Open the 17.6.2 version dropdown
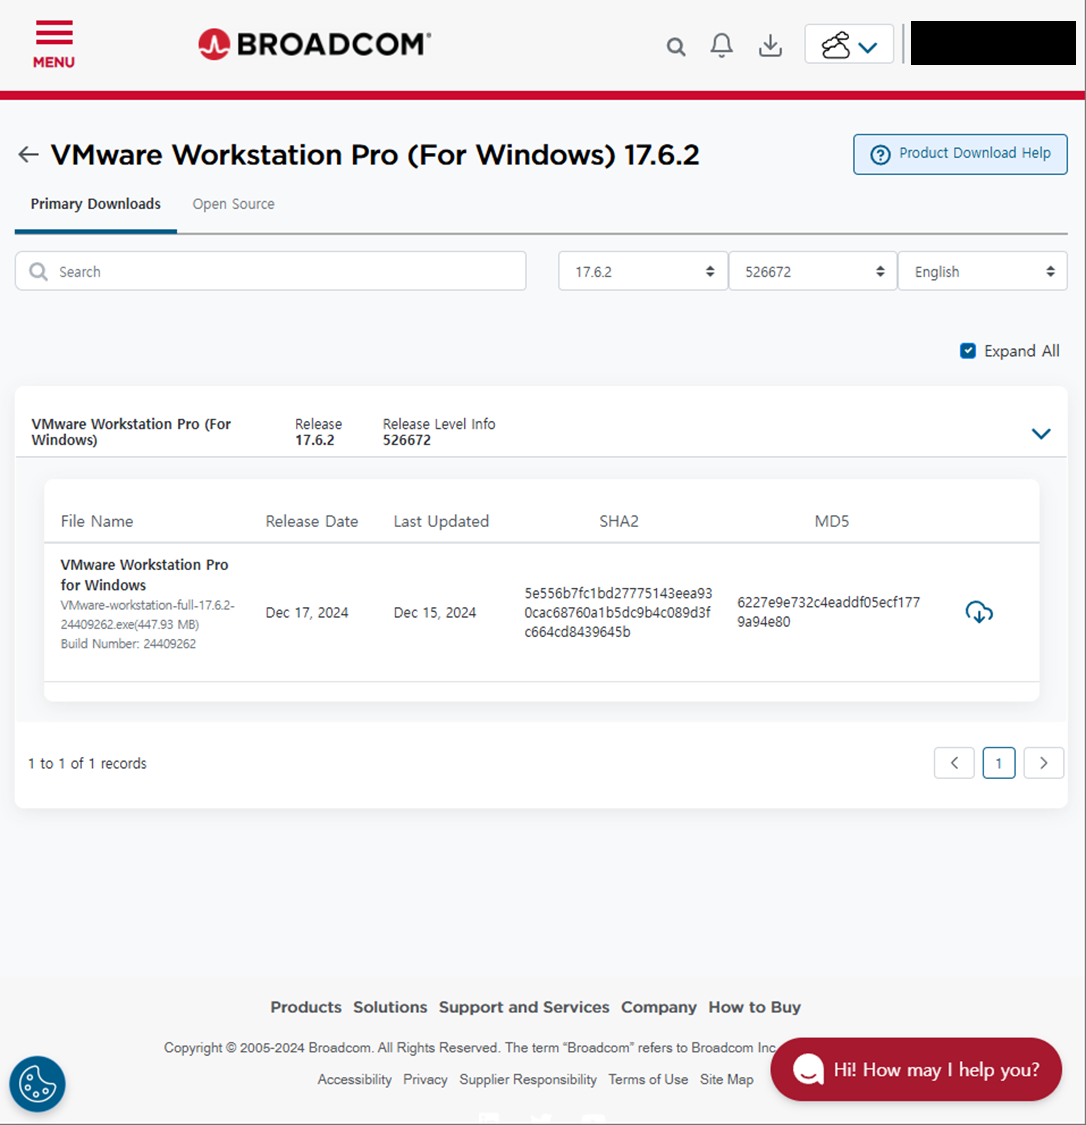 point(643,271)
